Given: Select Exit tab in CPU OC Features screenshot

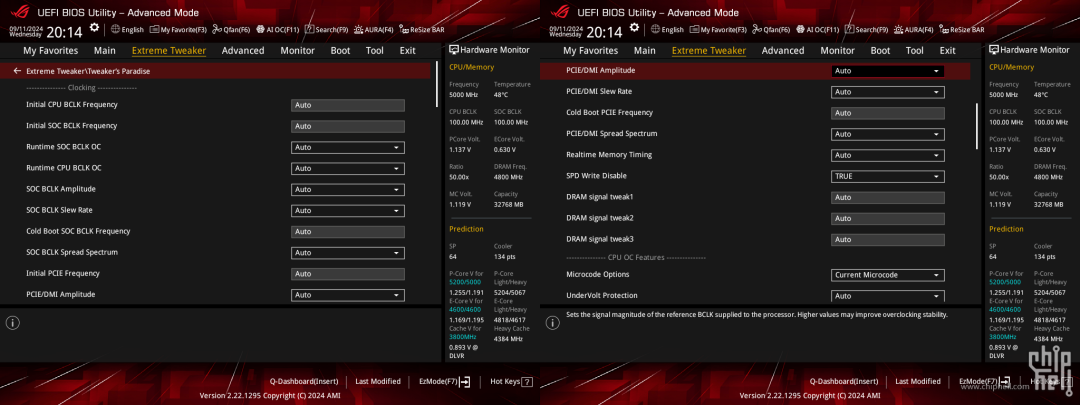Looking at the screenshot, I should pos(948,50).
